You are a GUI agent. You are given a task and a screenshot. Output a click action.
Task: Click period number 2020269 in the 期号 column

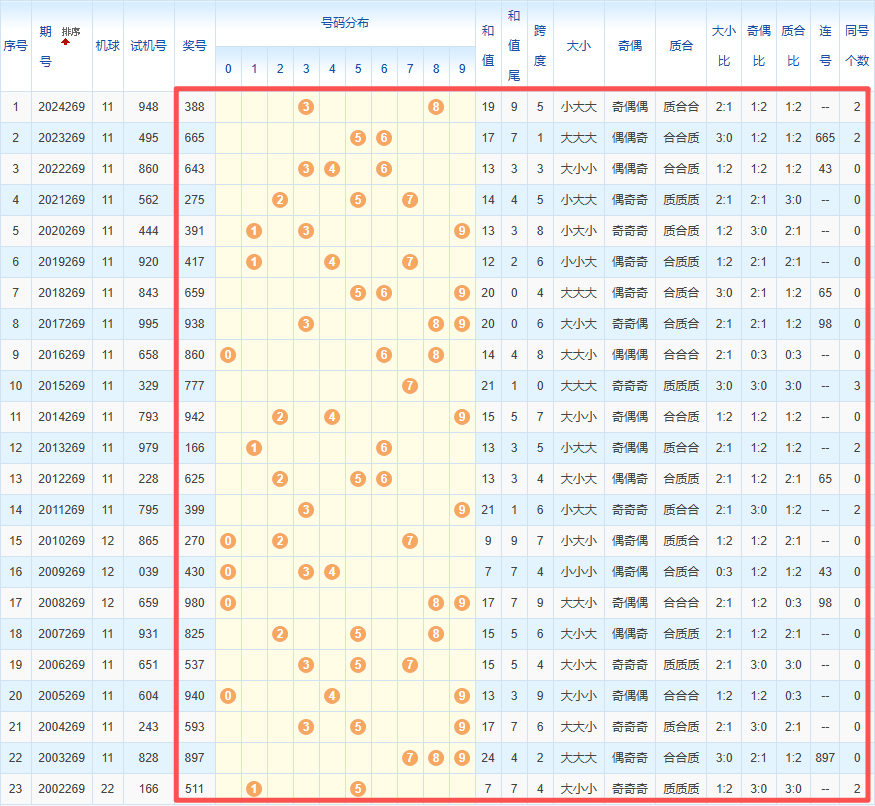(x=63, y=231)
